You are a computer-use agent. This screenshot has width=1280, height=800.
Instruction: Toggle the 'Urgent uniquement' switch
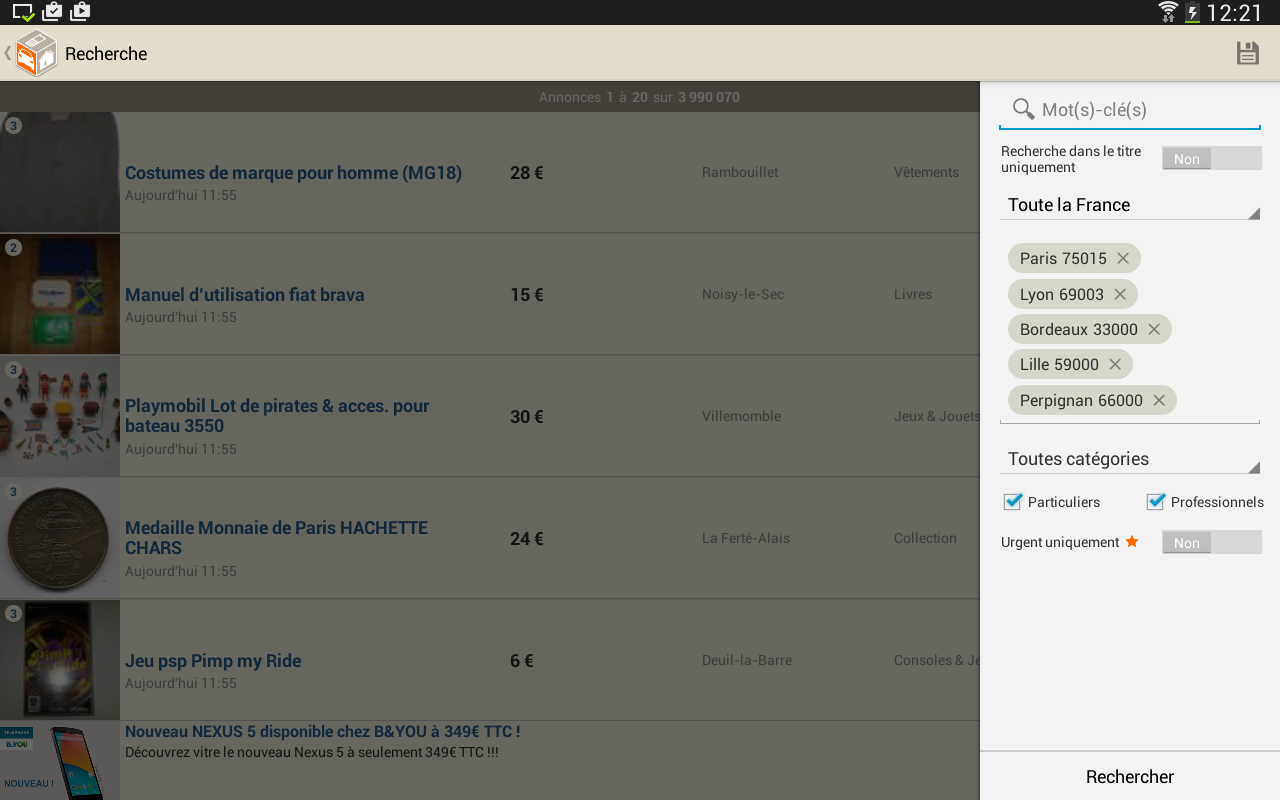point(1211,542)
